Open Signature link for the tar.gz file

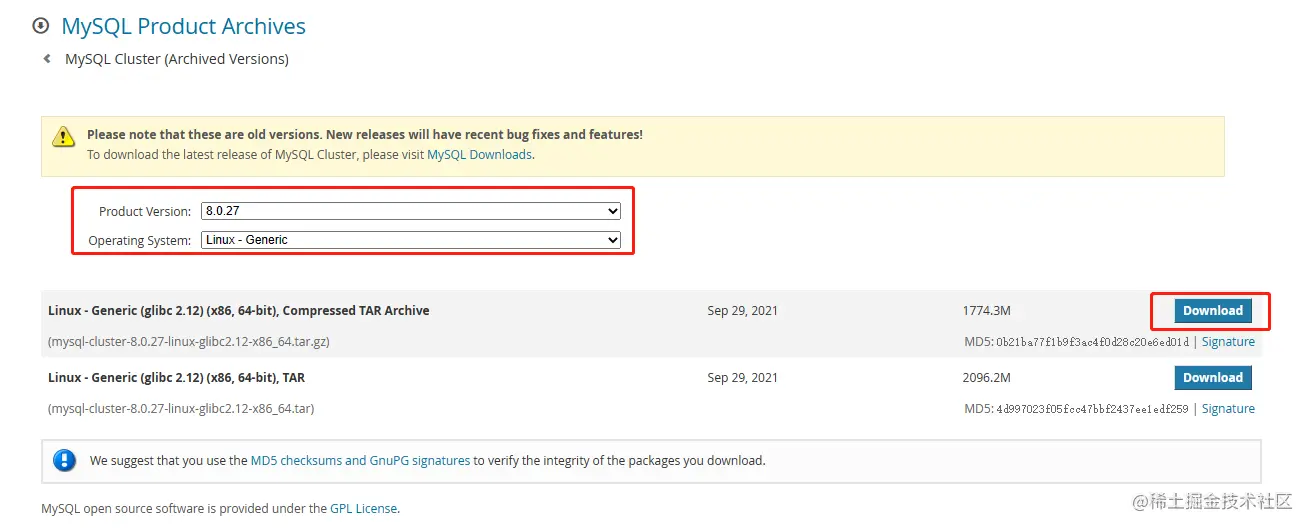pos(1228,342)
